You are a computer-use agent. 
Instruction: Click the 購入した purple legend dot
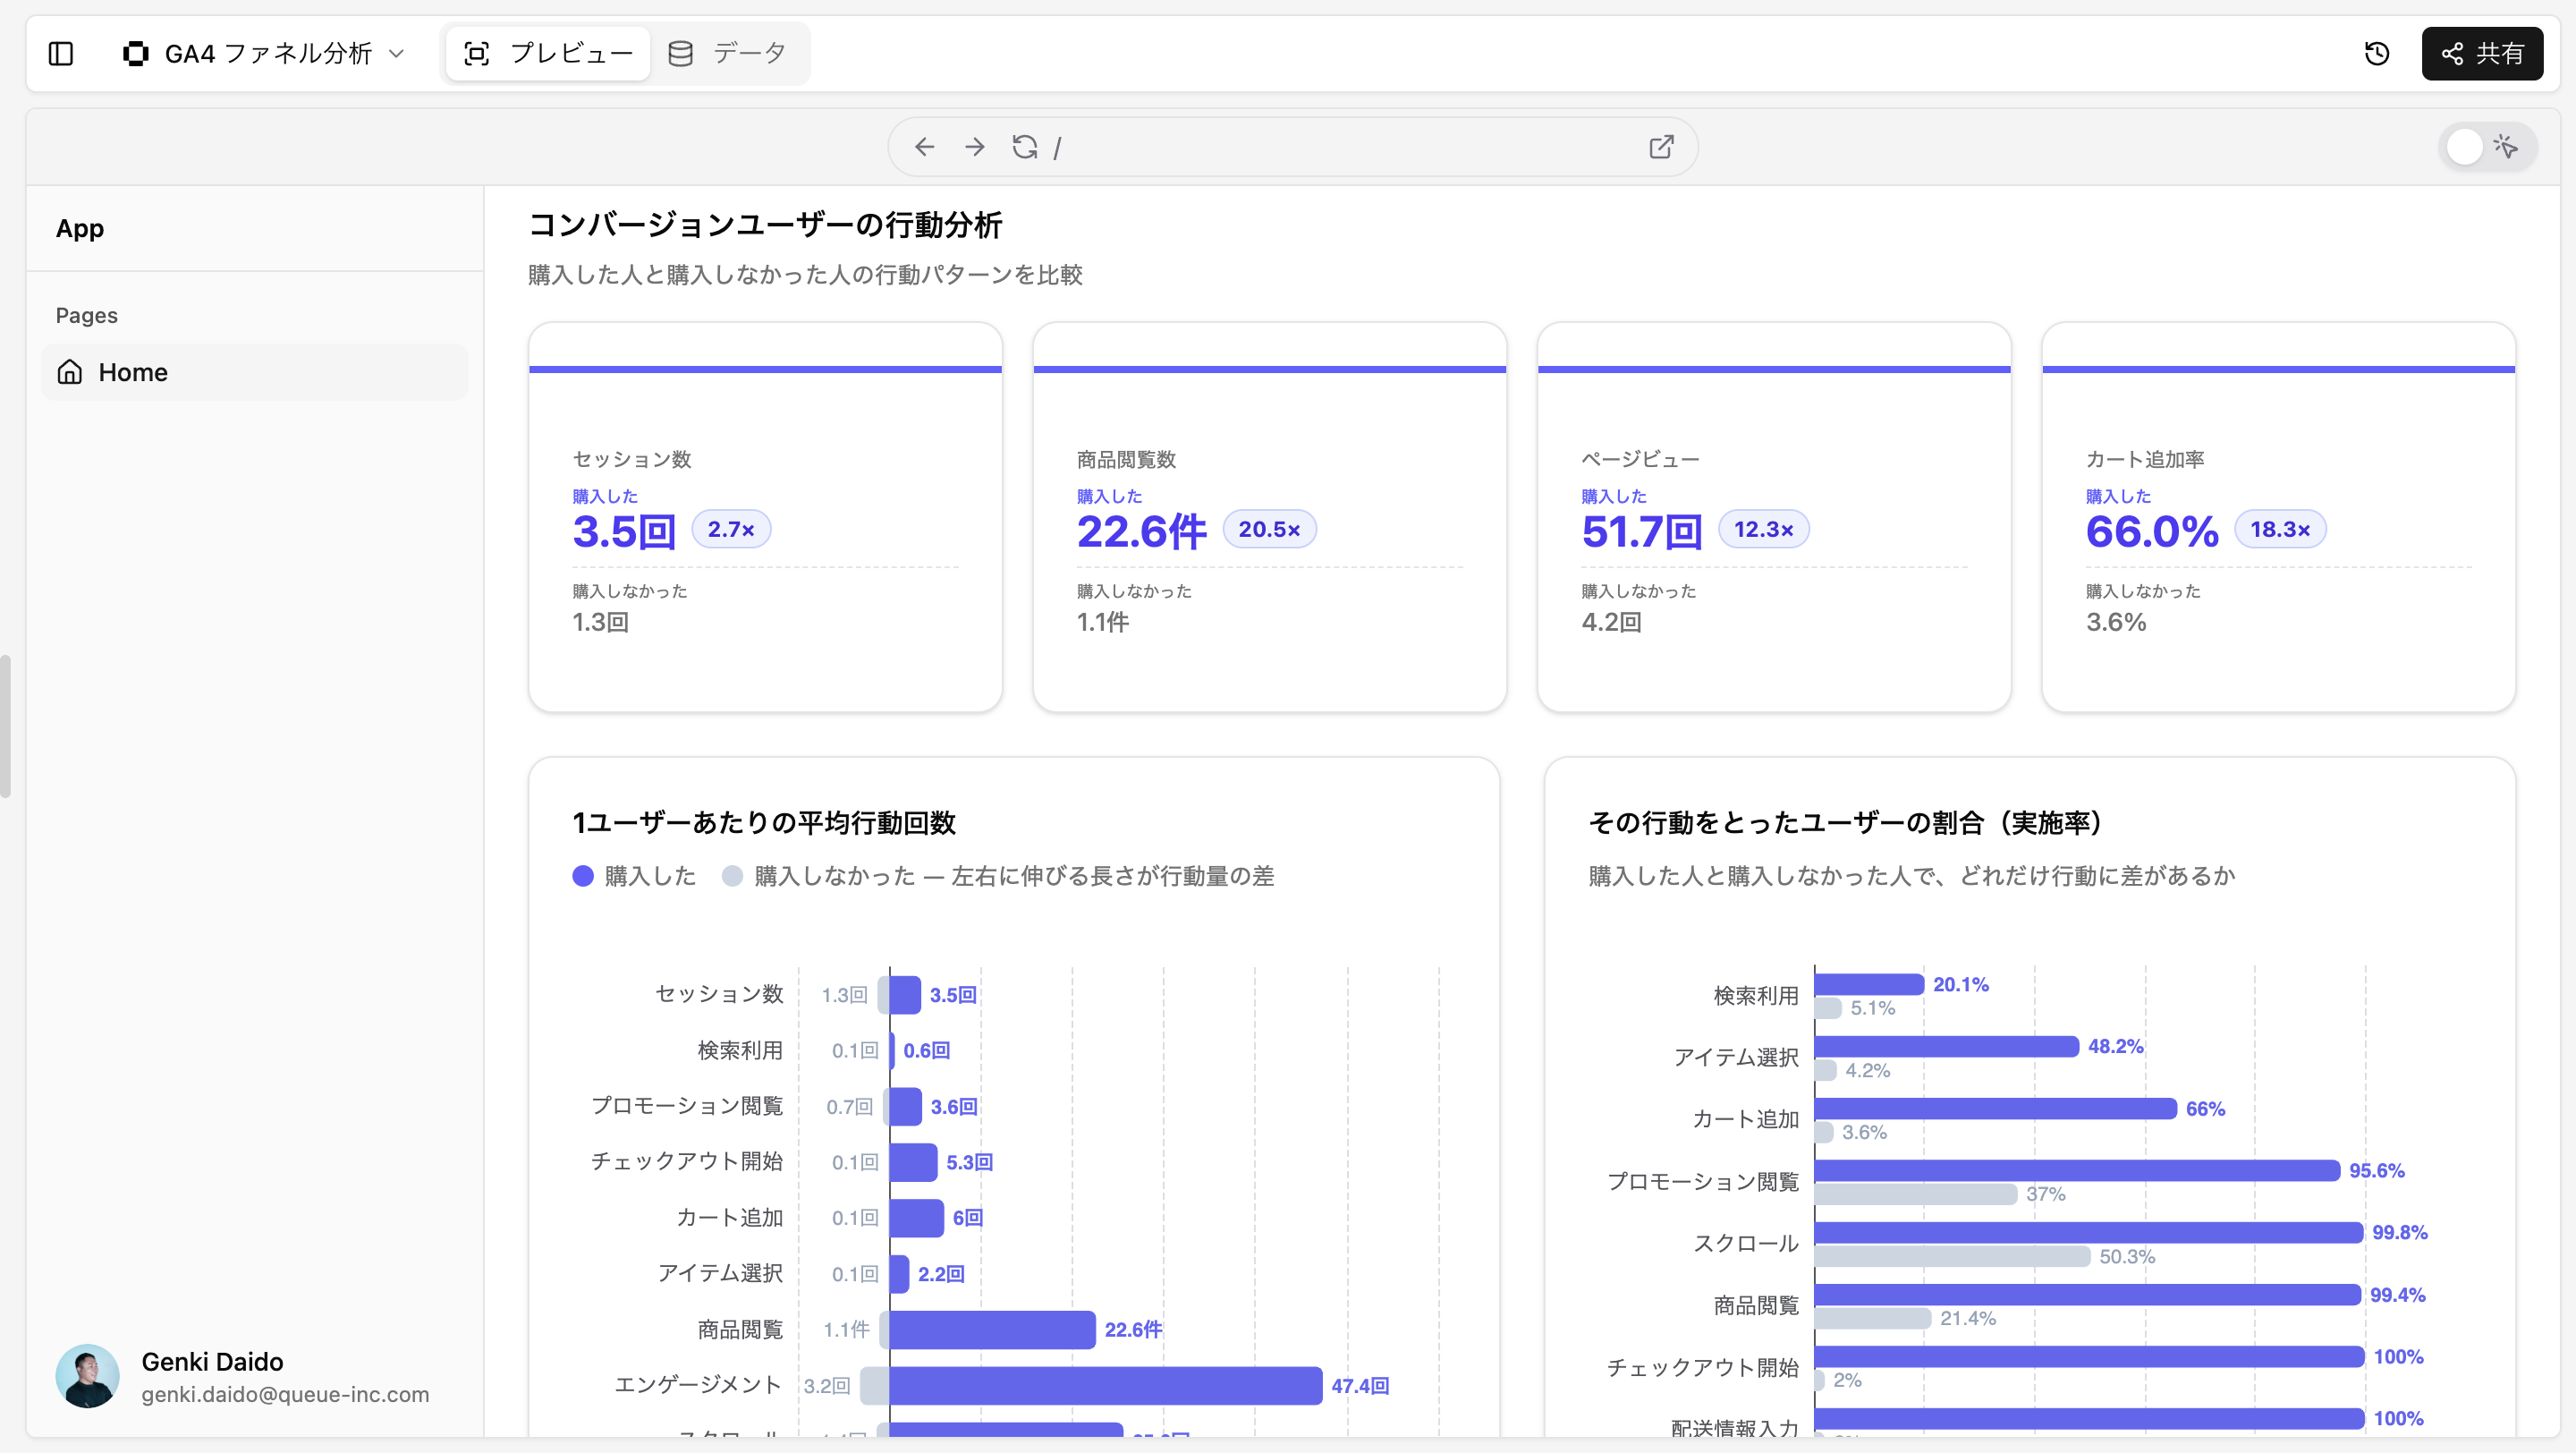[583, 876]
